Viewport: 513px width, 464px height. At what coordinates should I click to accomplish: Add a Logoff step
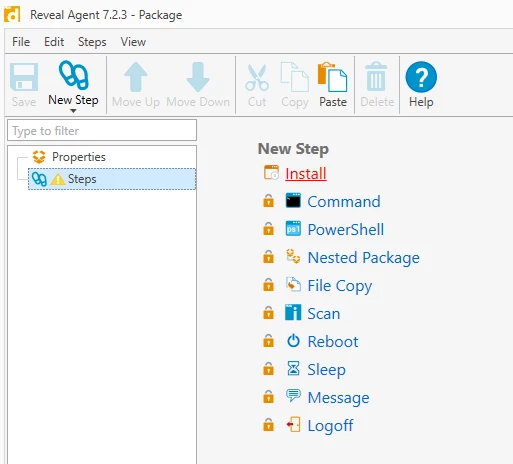click(x=330, y=426)
